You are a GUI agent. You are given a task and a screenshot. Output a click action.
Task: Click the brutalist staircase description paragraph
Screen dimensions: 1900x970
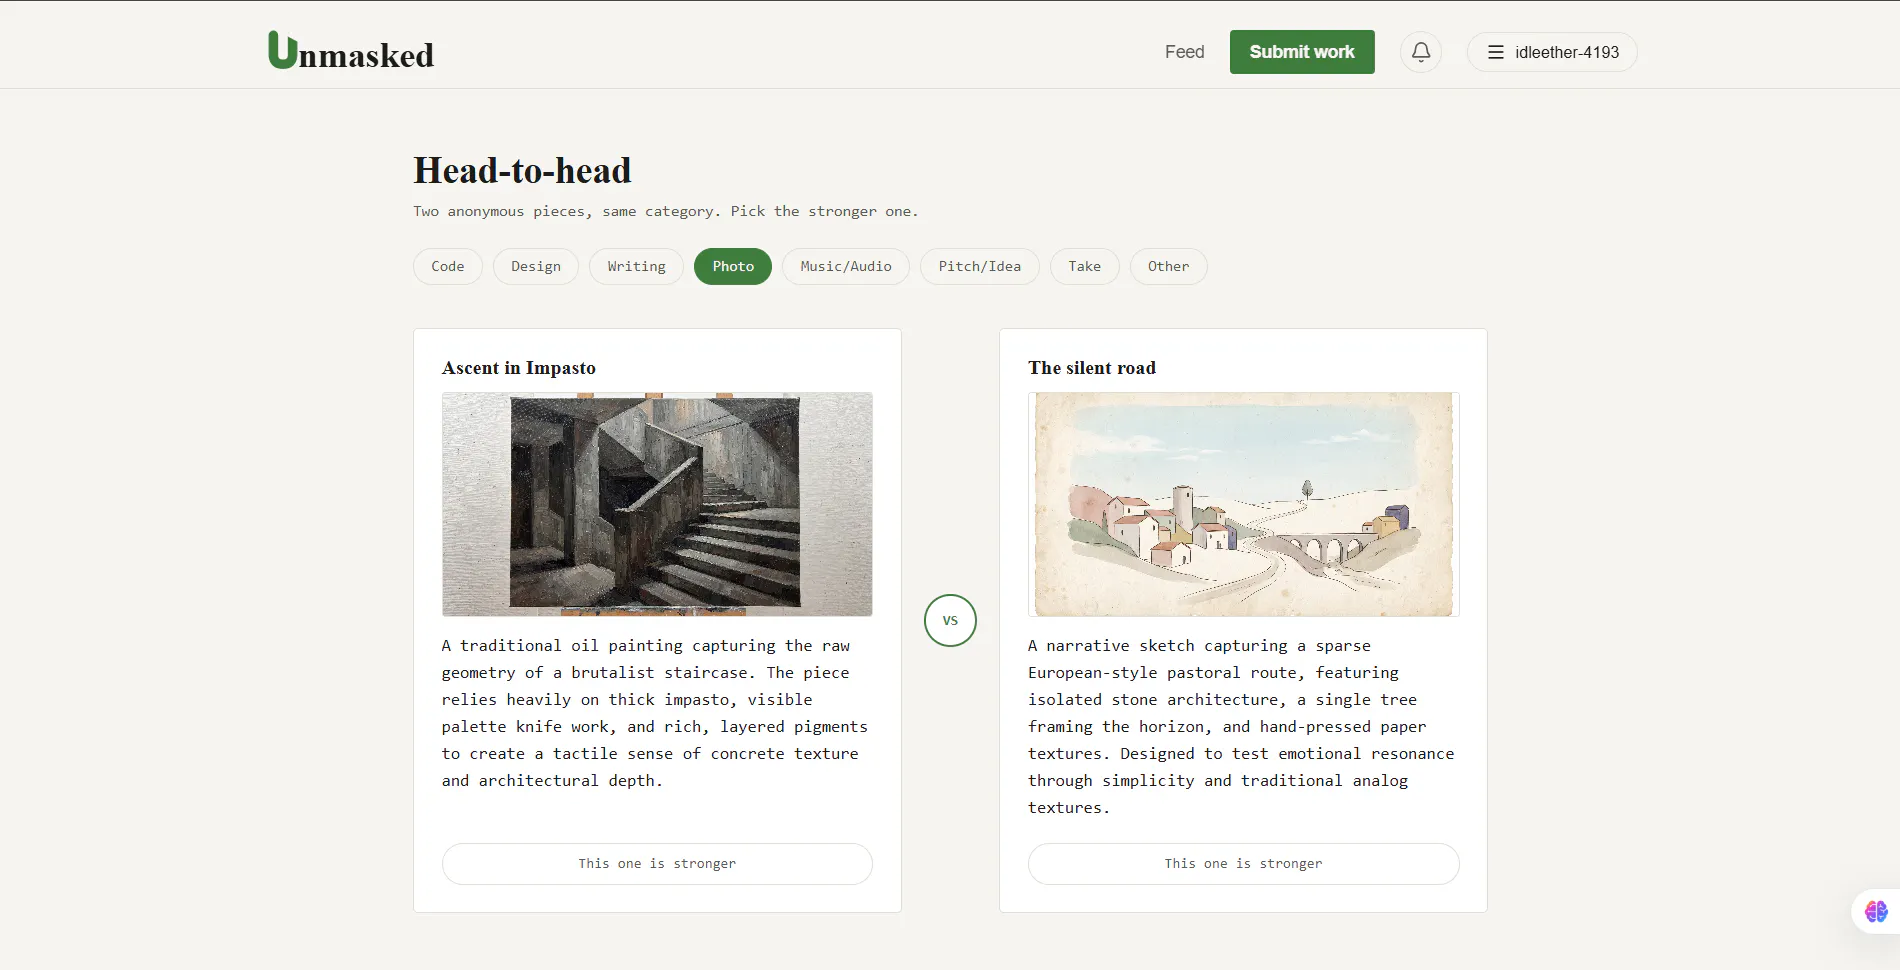[655, 713]
